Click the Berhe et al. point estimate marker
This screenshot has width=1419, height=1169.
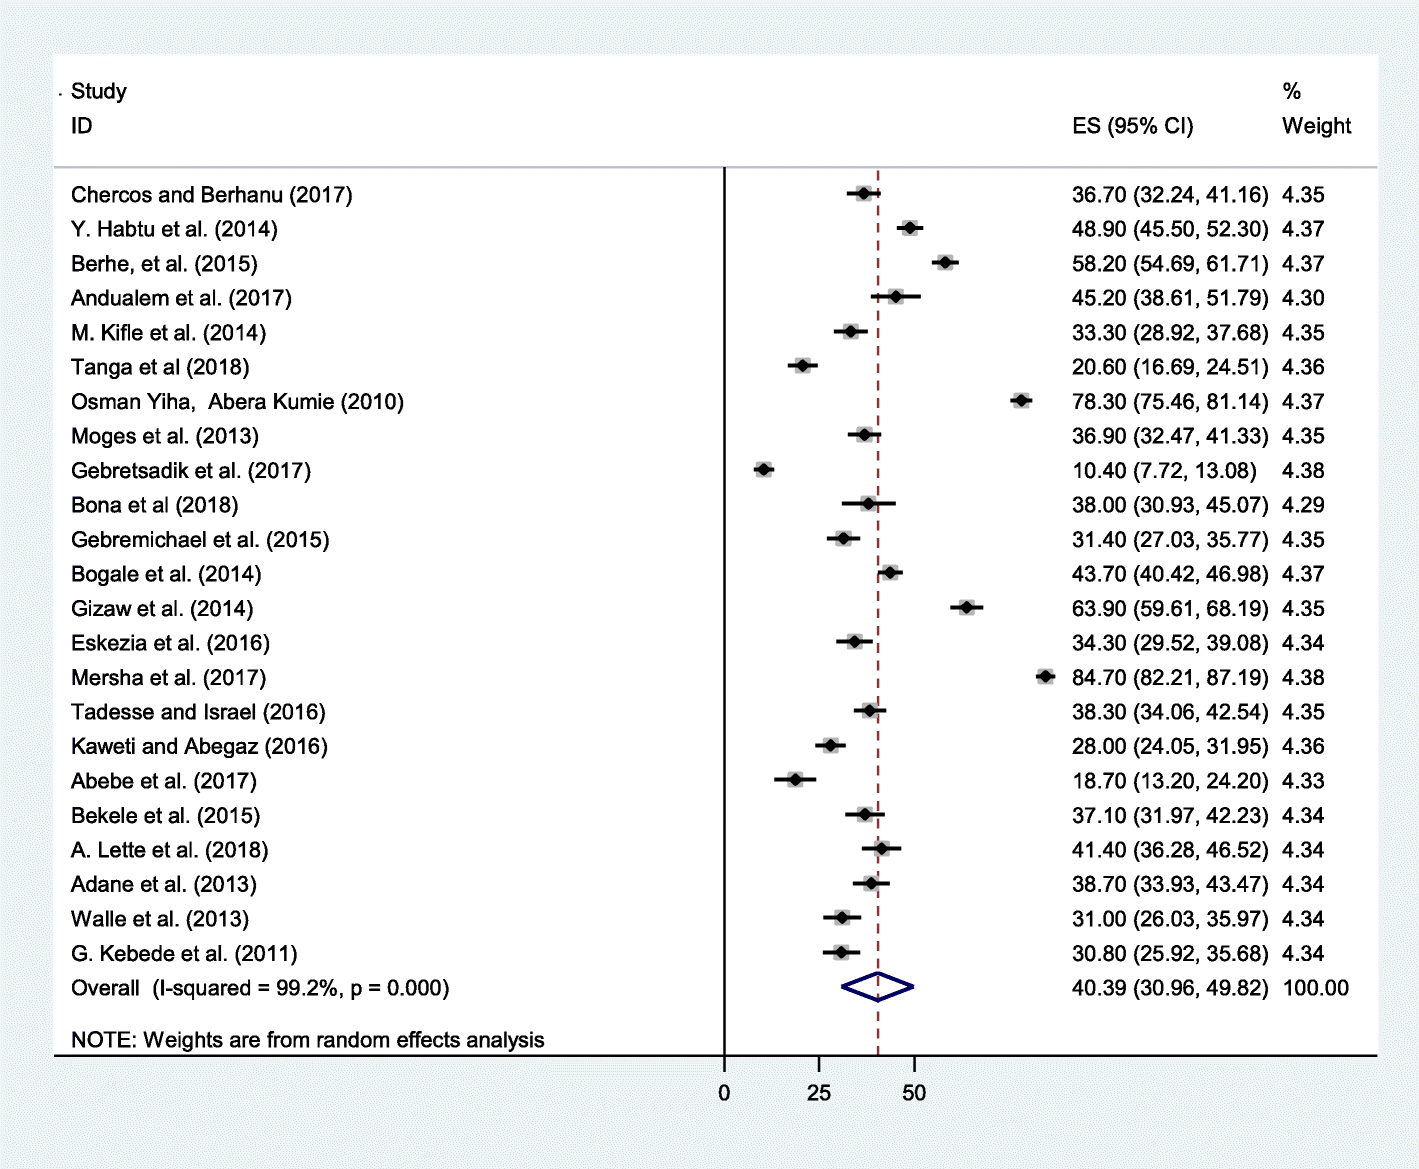945,262
